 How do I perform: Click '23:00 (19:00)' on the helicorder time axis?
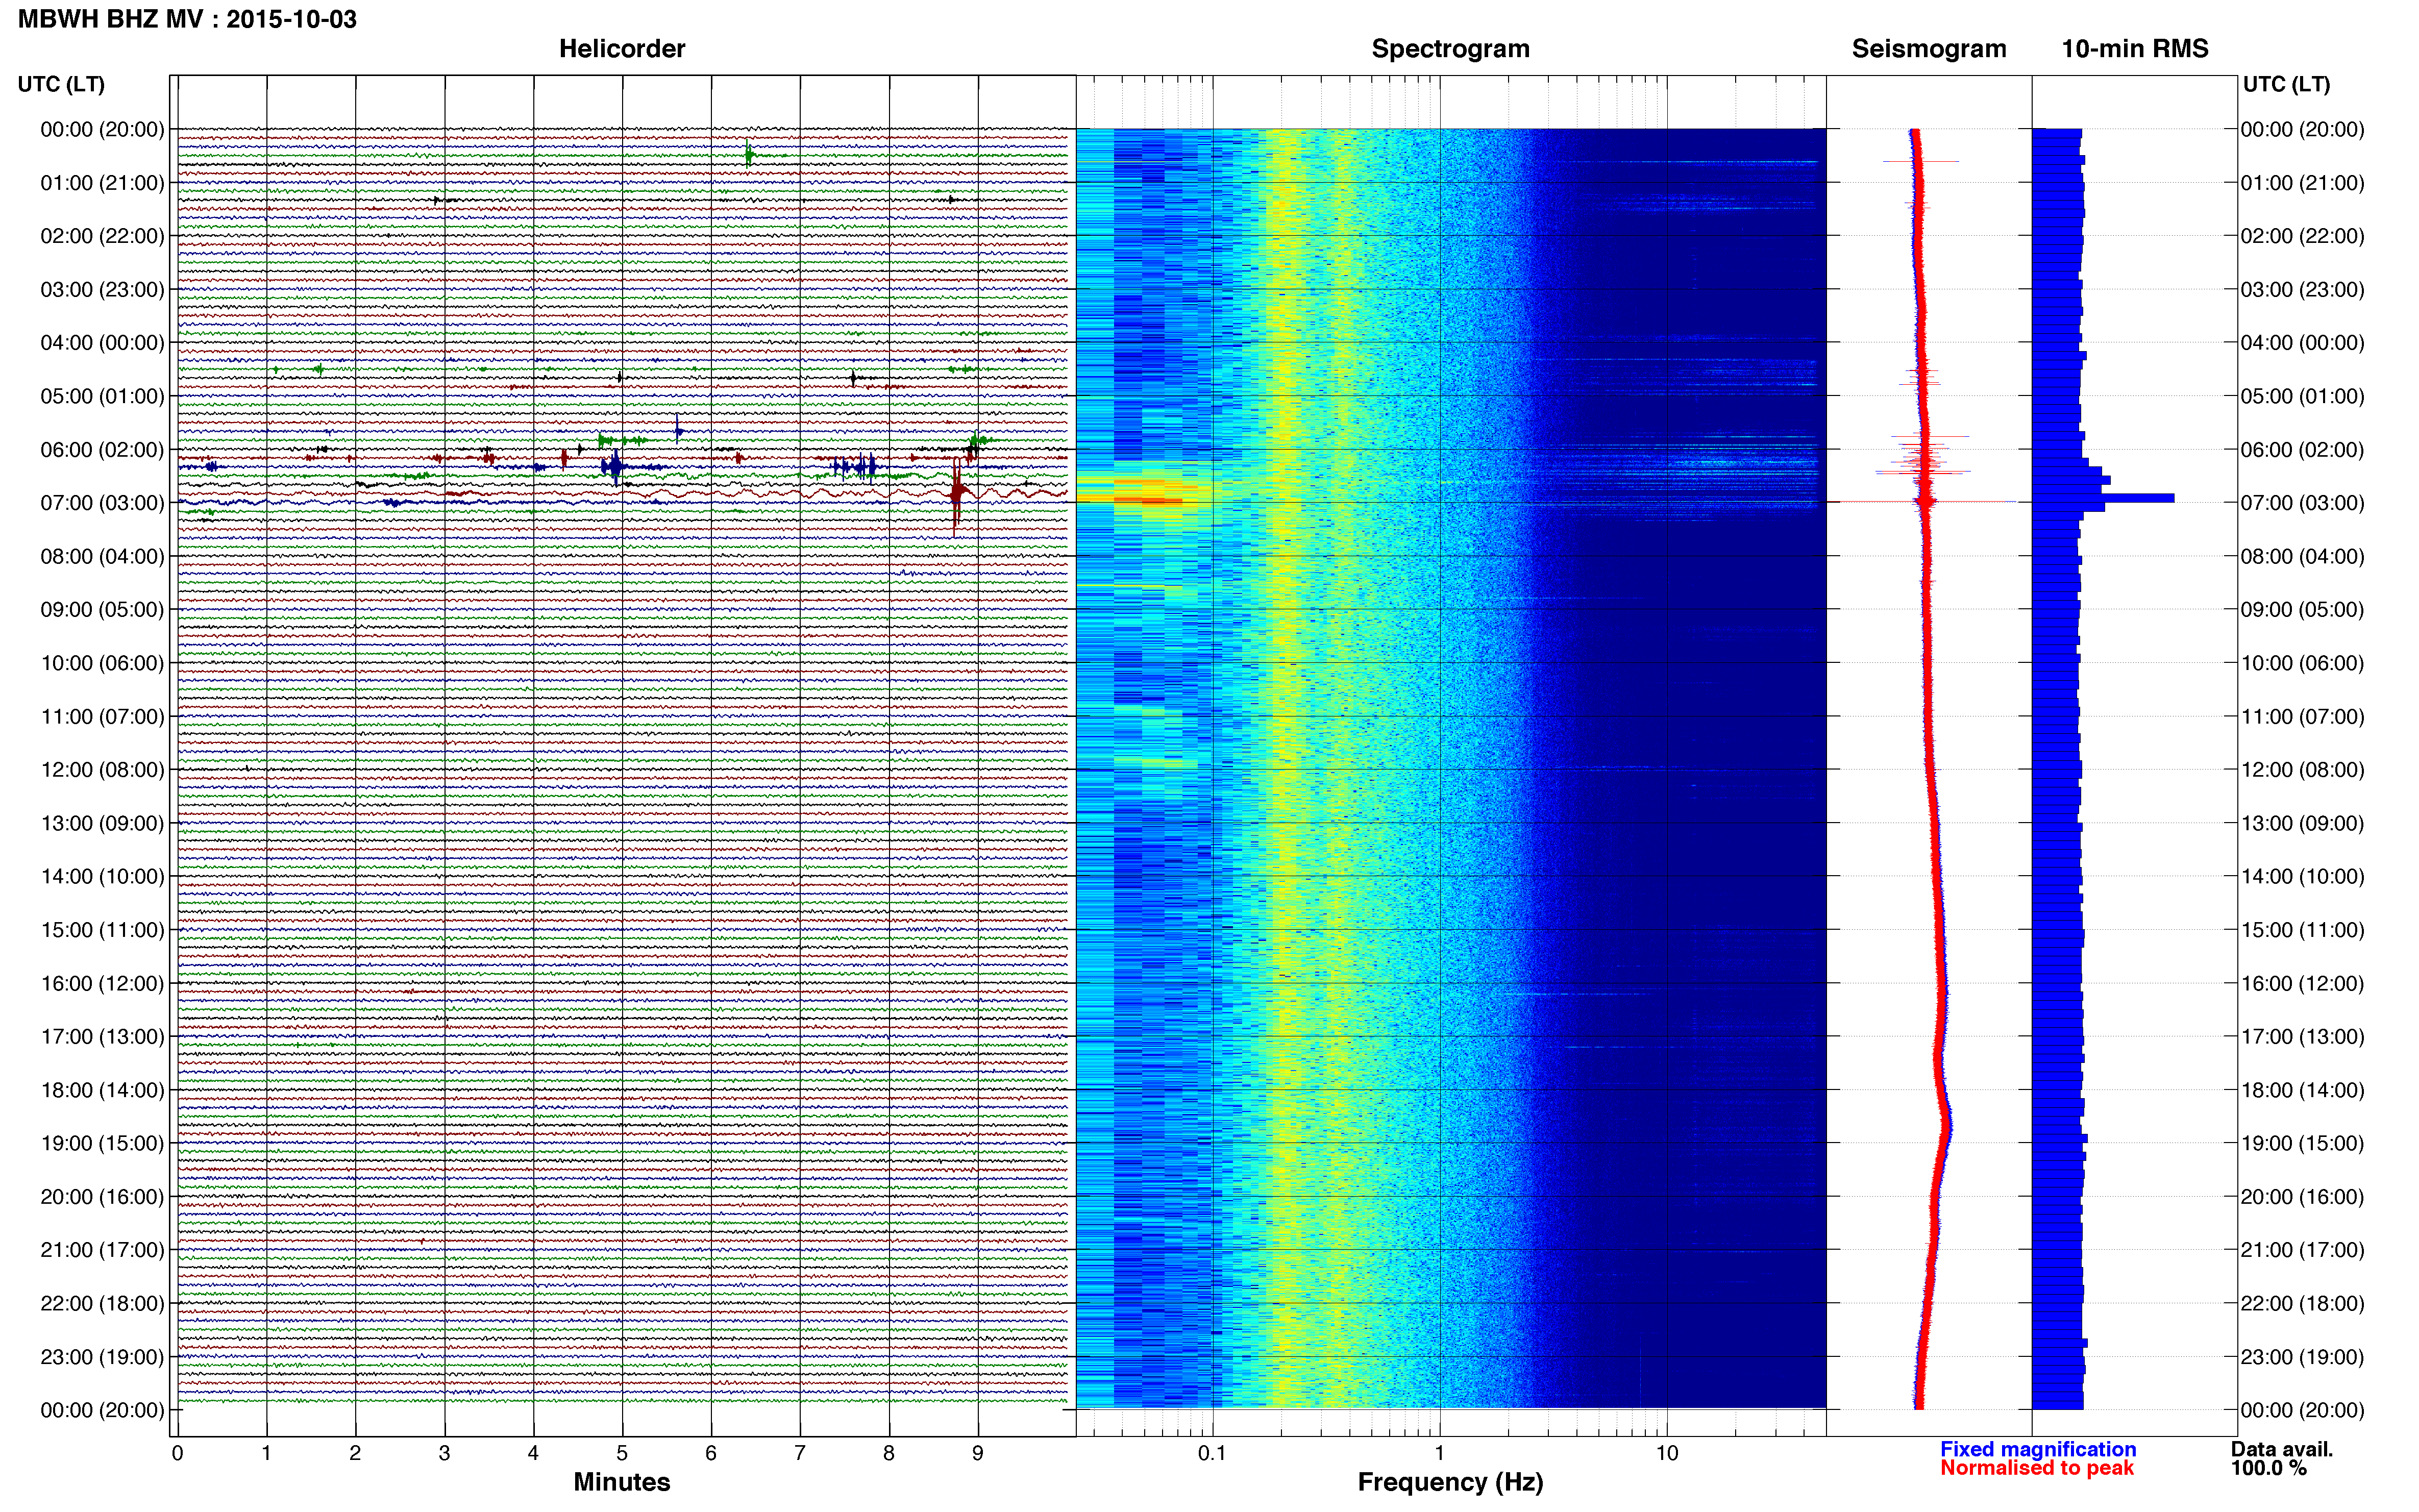tap(102, 1357)
